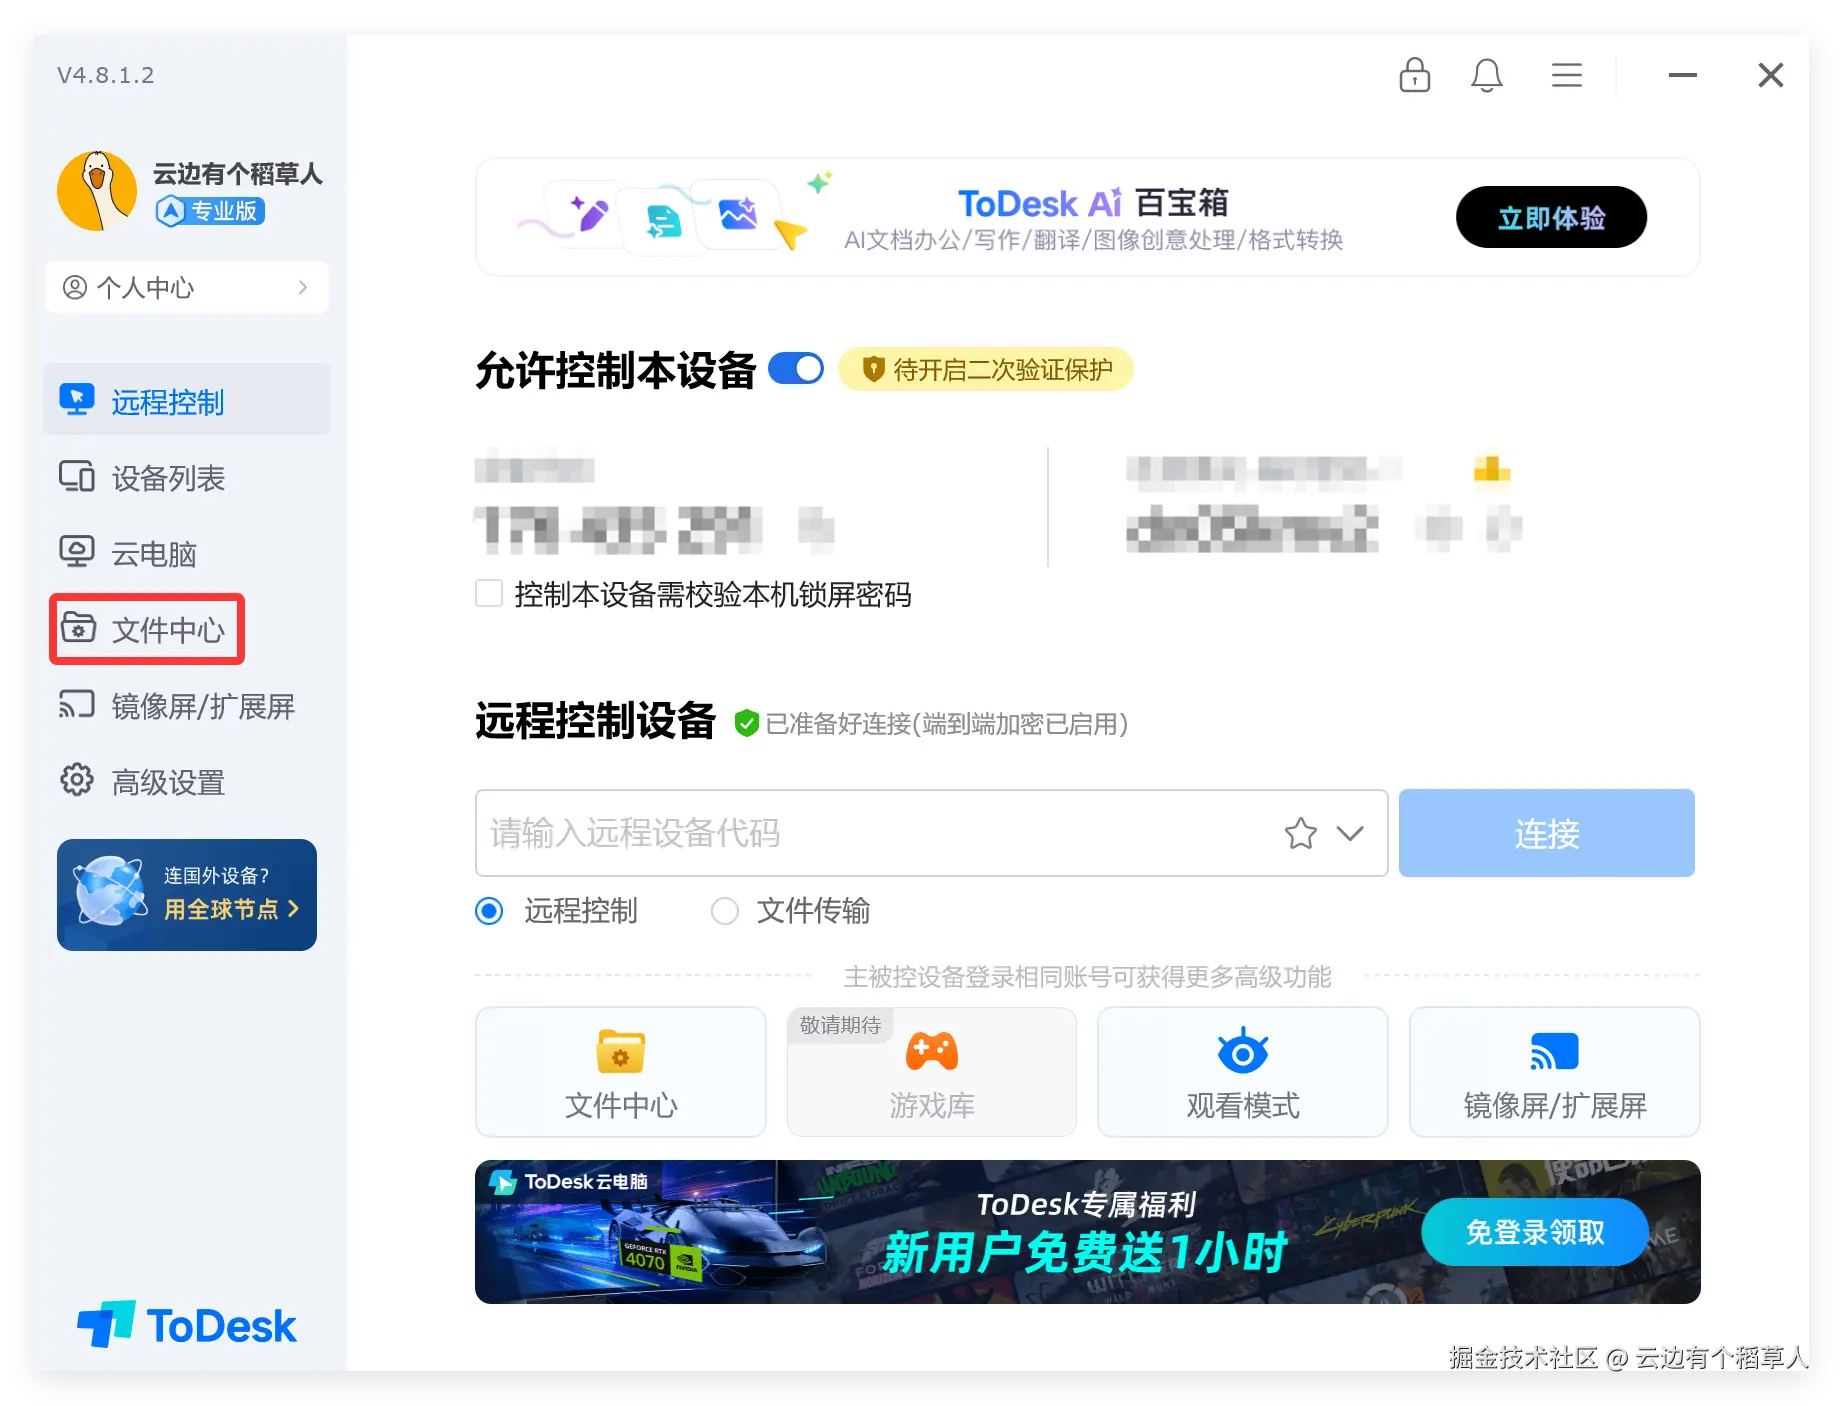Select 远程控制 radio option
Image resolution: width=1844 pixels, height=1406 pixels.
point(489,911)
